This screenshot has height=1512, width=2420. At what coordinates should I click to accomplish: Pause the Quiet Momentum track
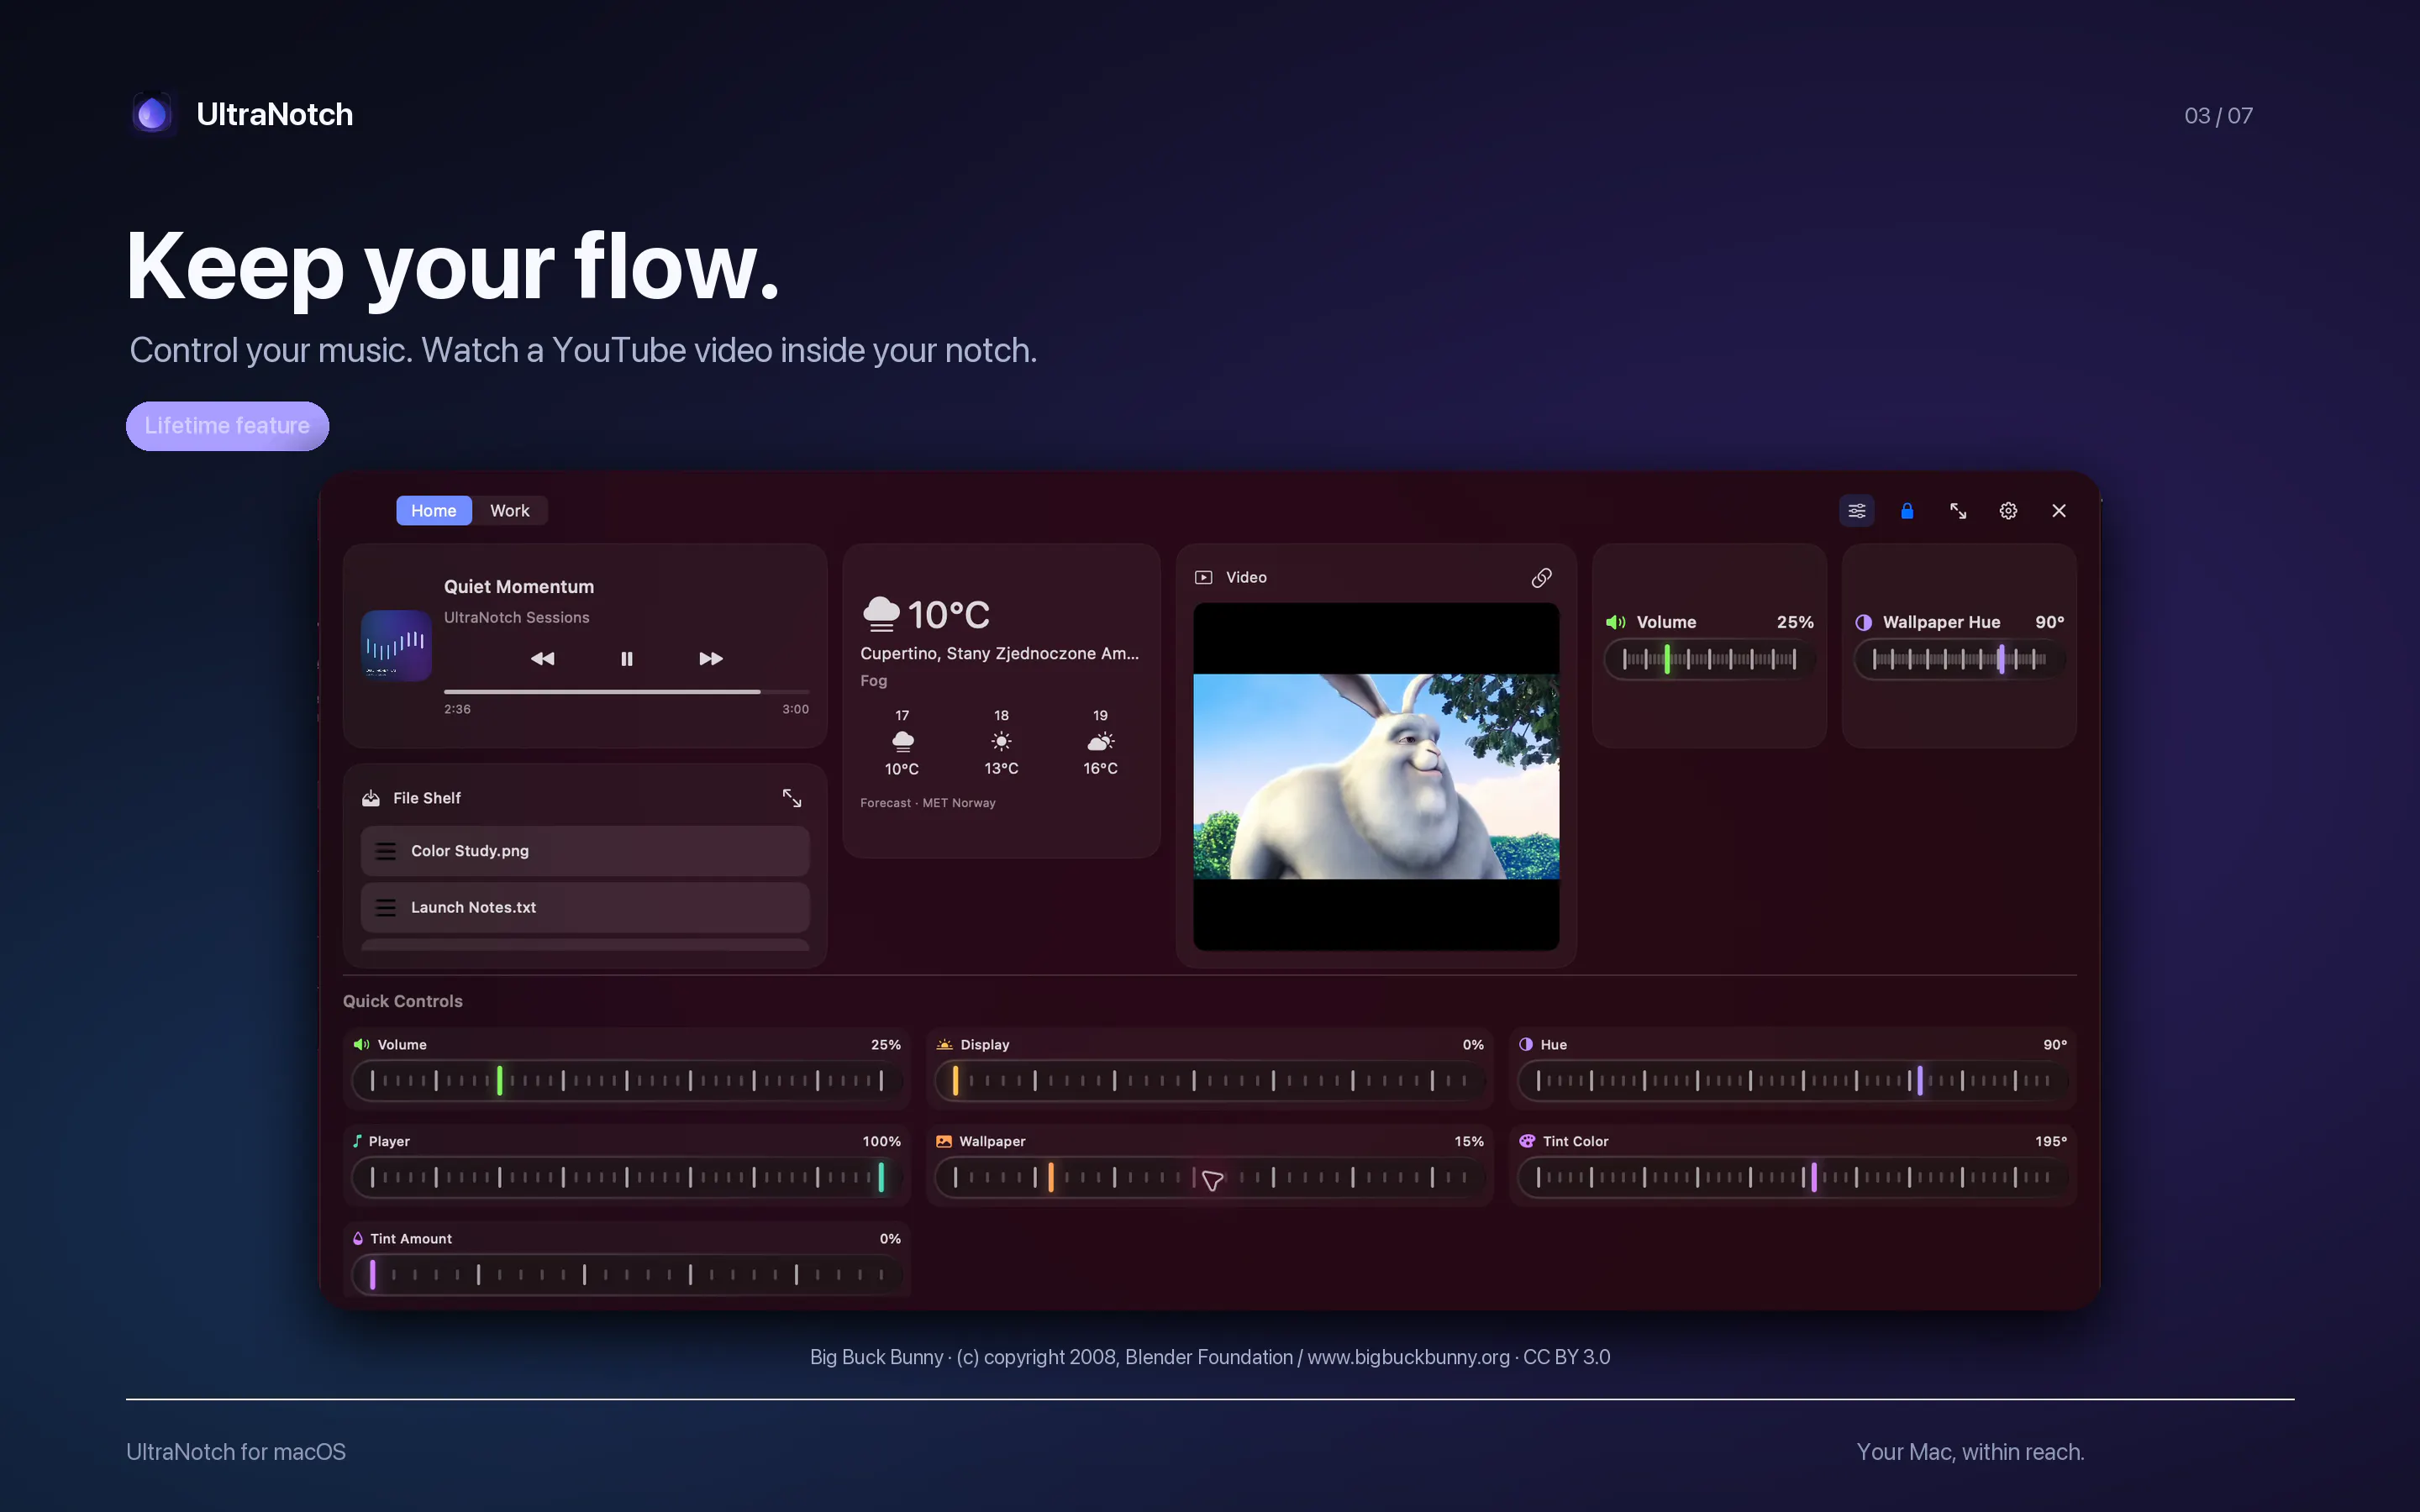tap(626, 658)
